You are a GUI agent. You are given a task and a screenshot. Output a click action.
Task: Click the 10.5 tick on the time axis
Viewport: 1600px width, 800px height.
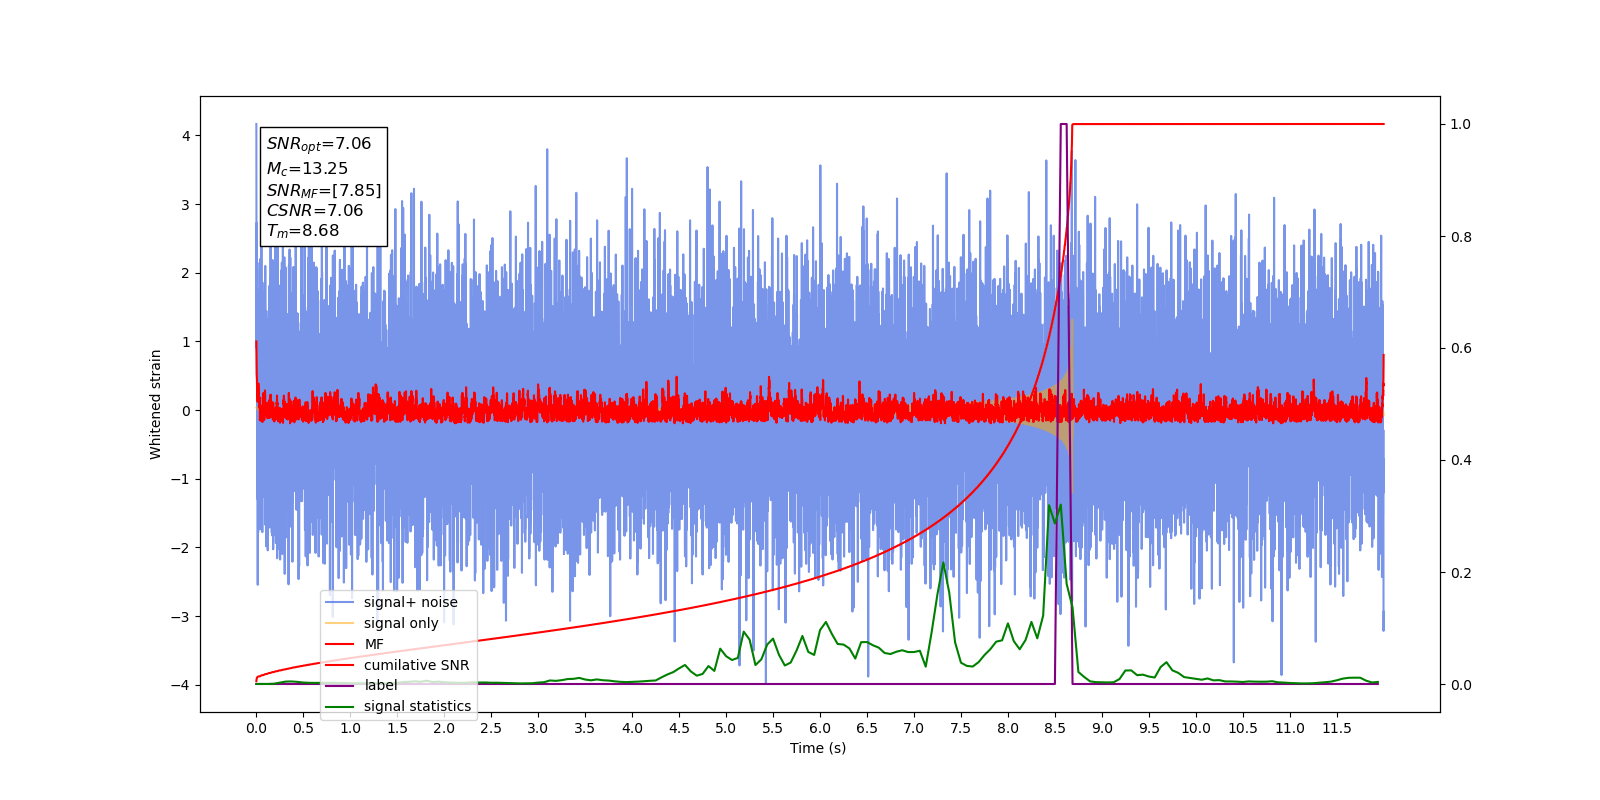(1243, 728)
